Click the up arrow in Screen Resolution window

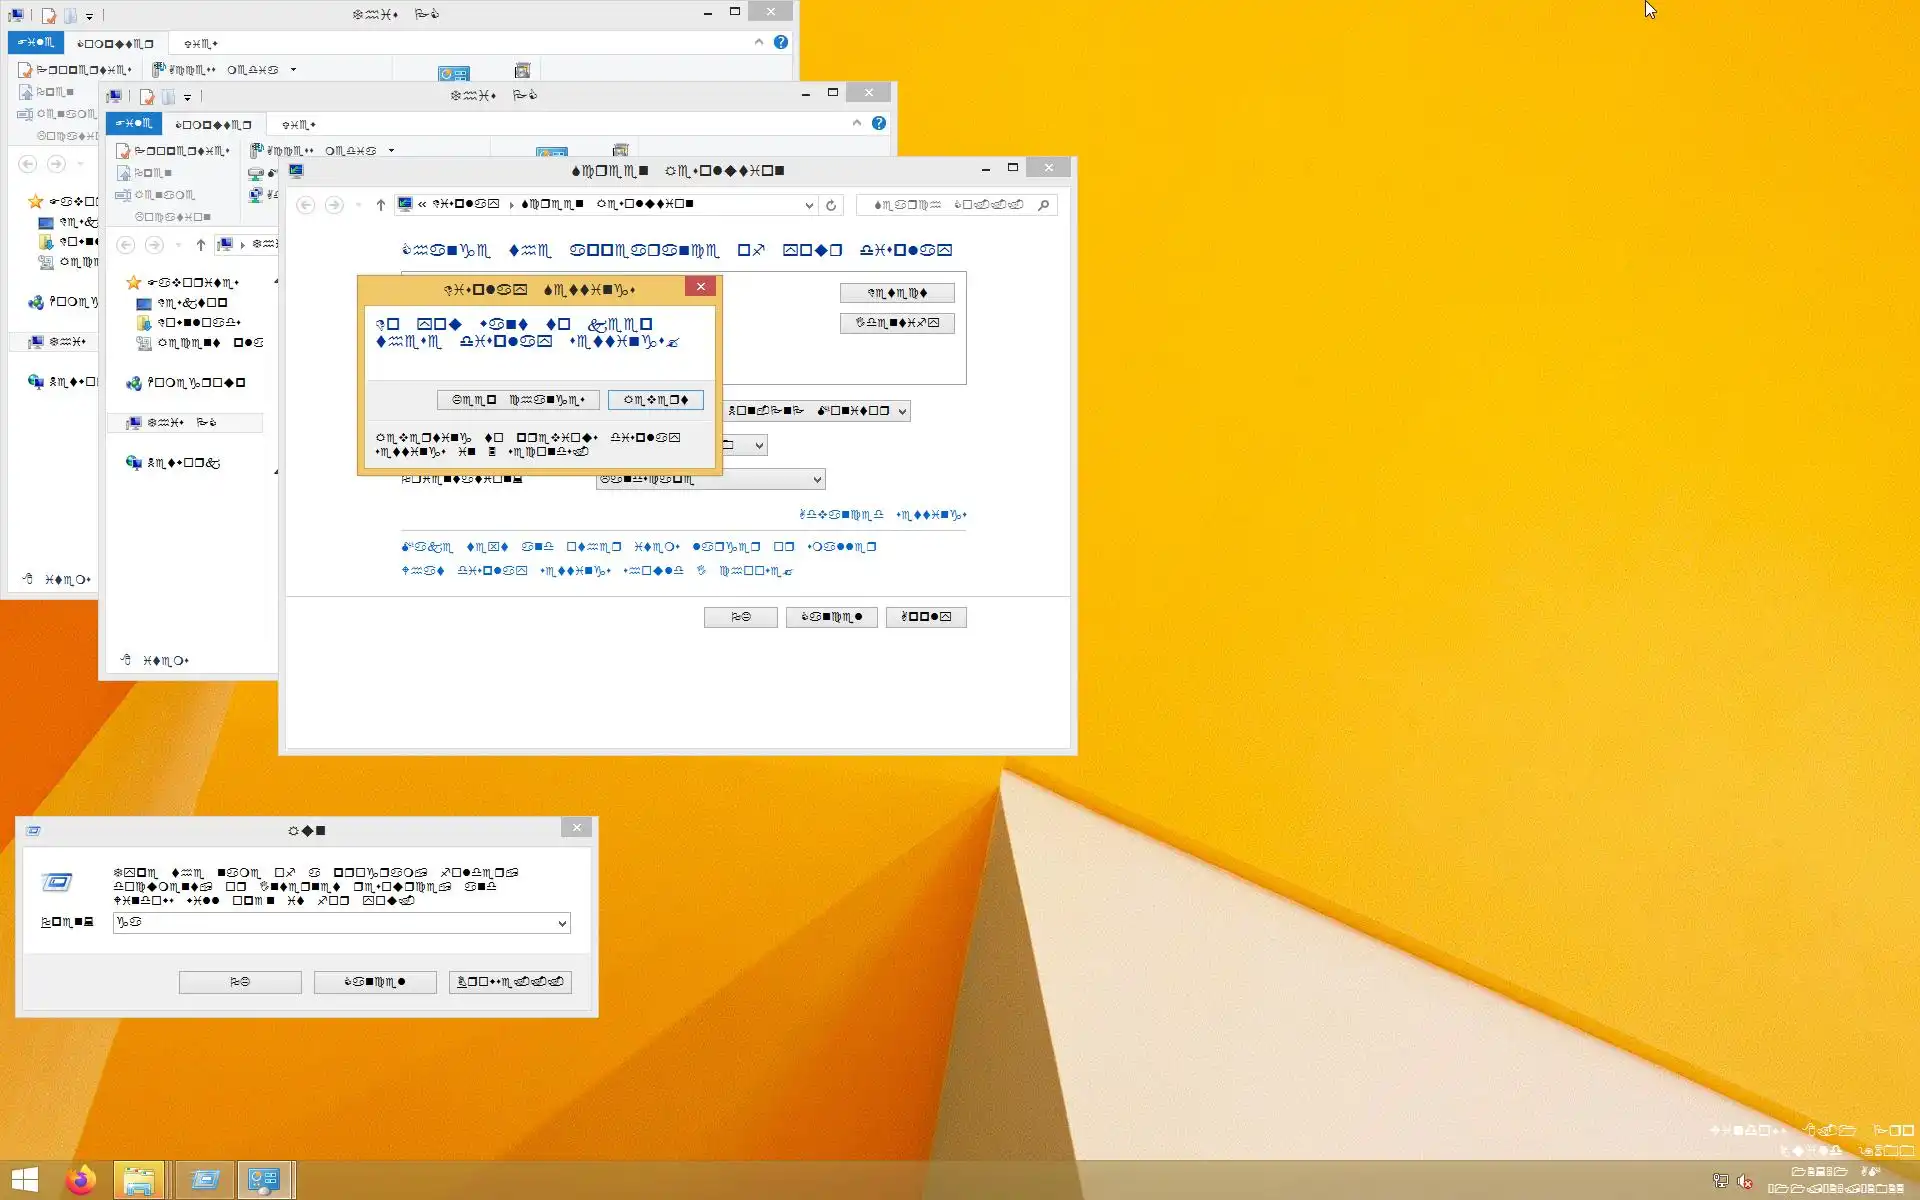coord(380,205)
